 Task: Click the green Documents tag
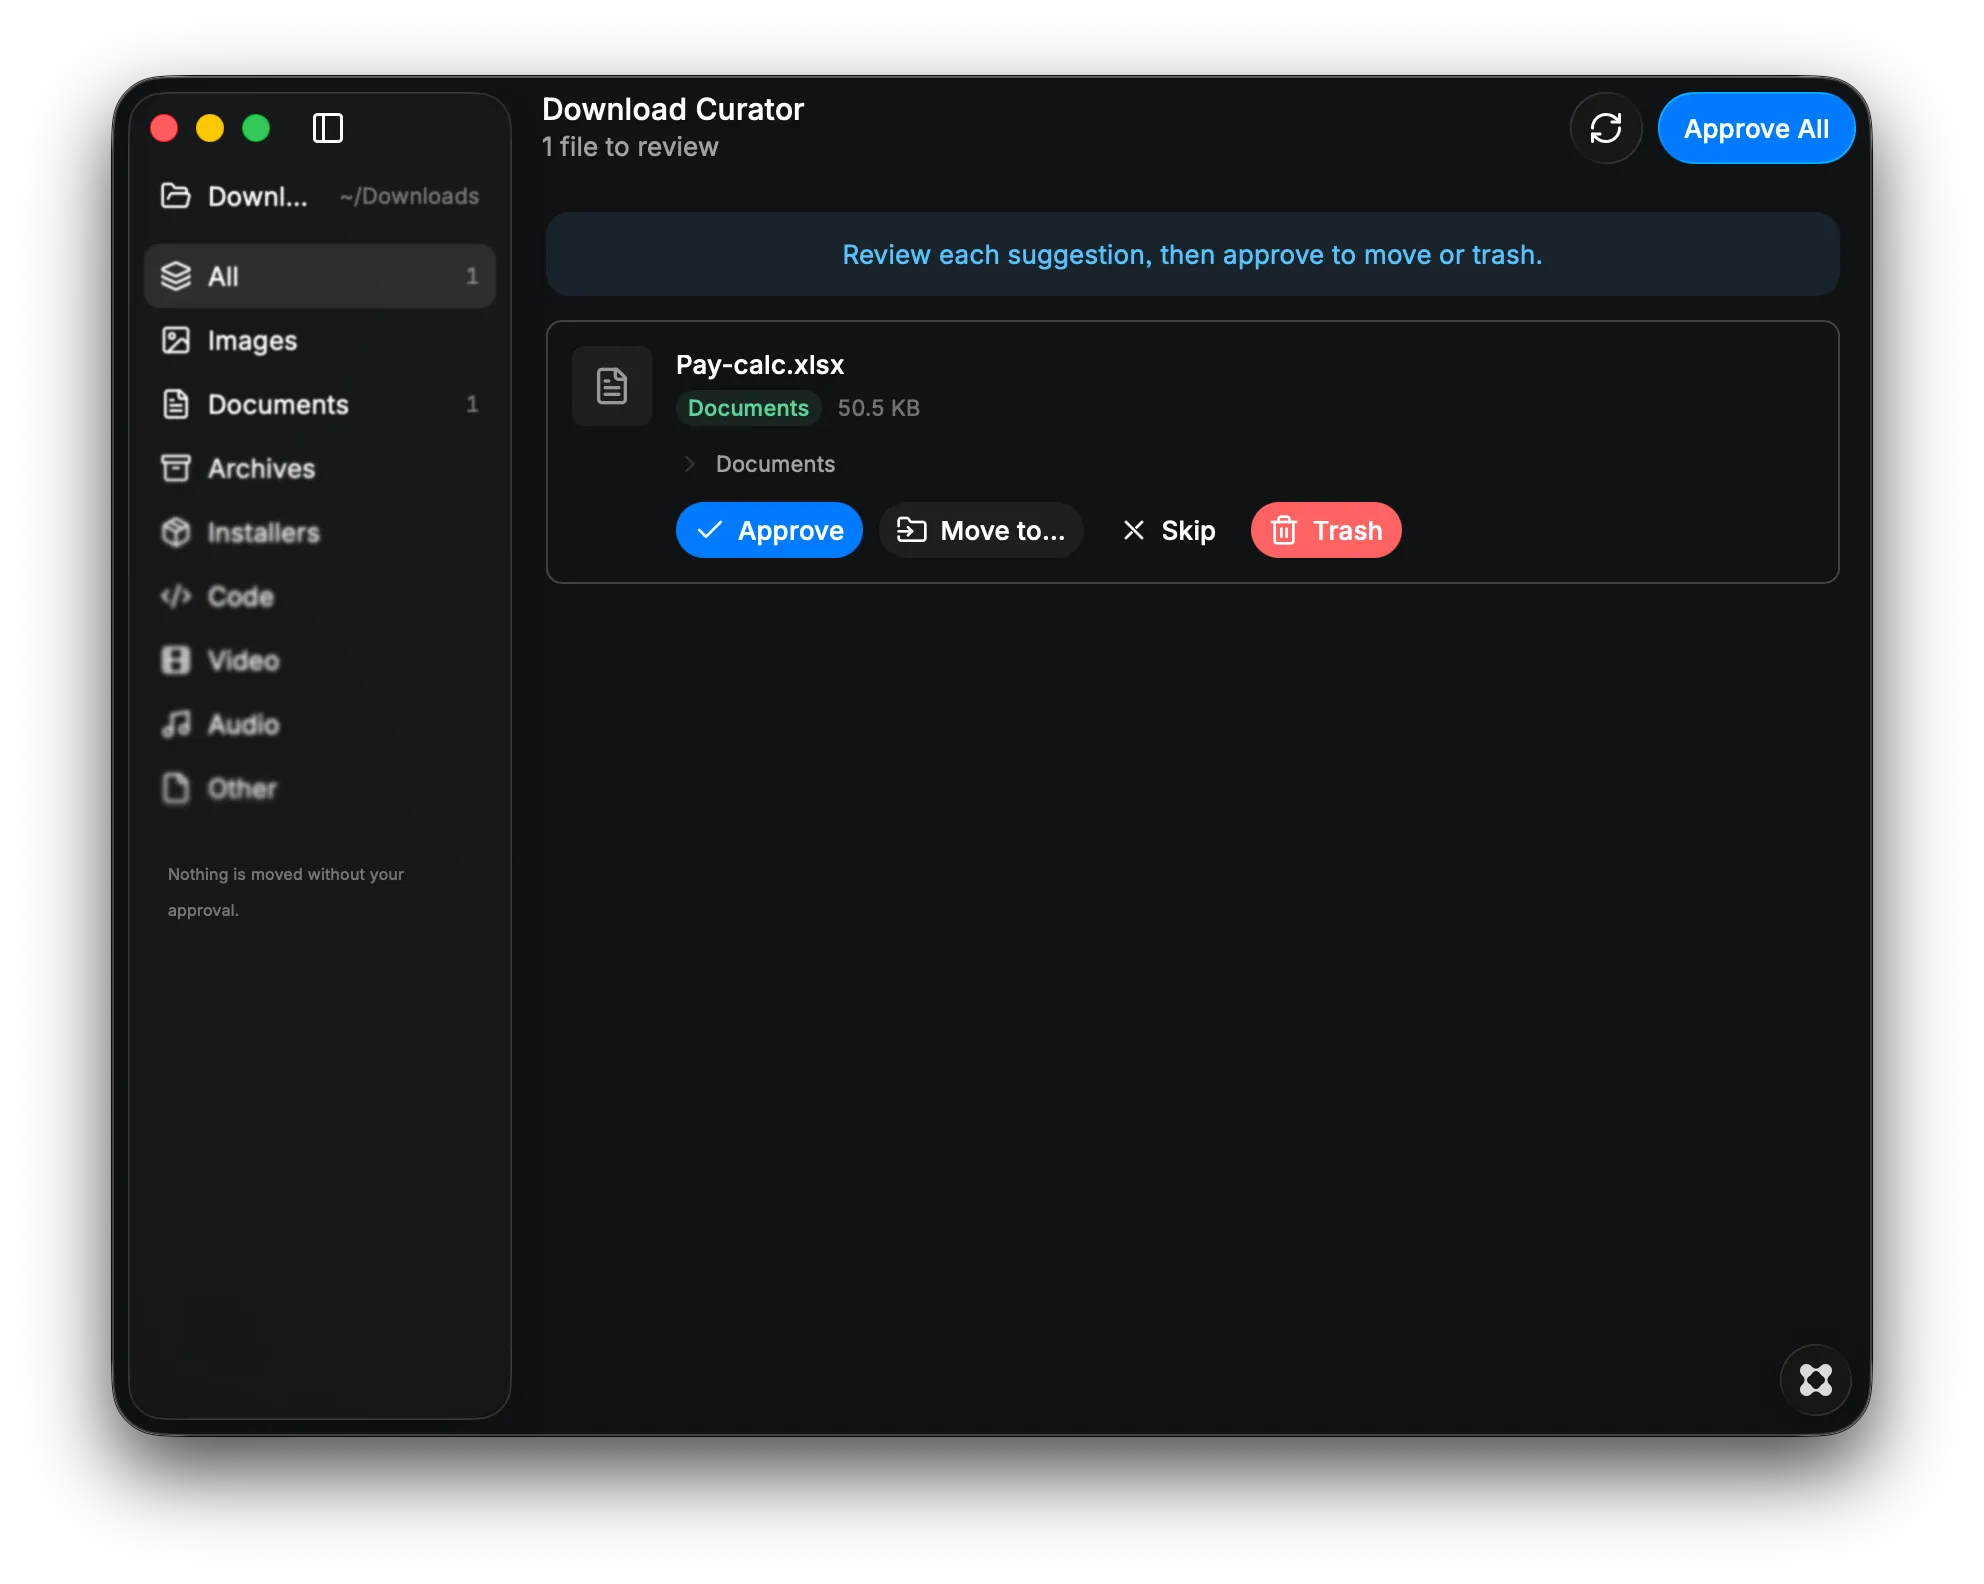coord(748,408)
